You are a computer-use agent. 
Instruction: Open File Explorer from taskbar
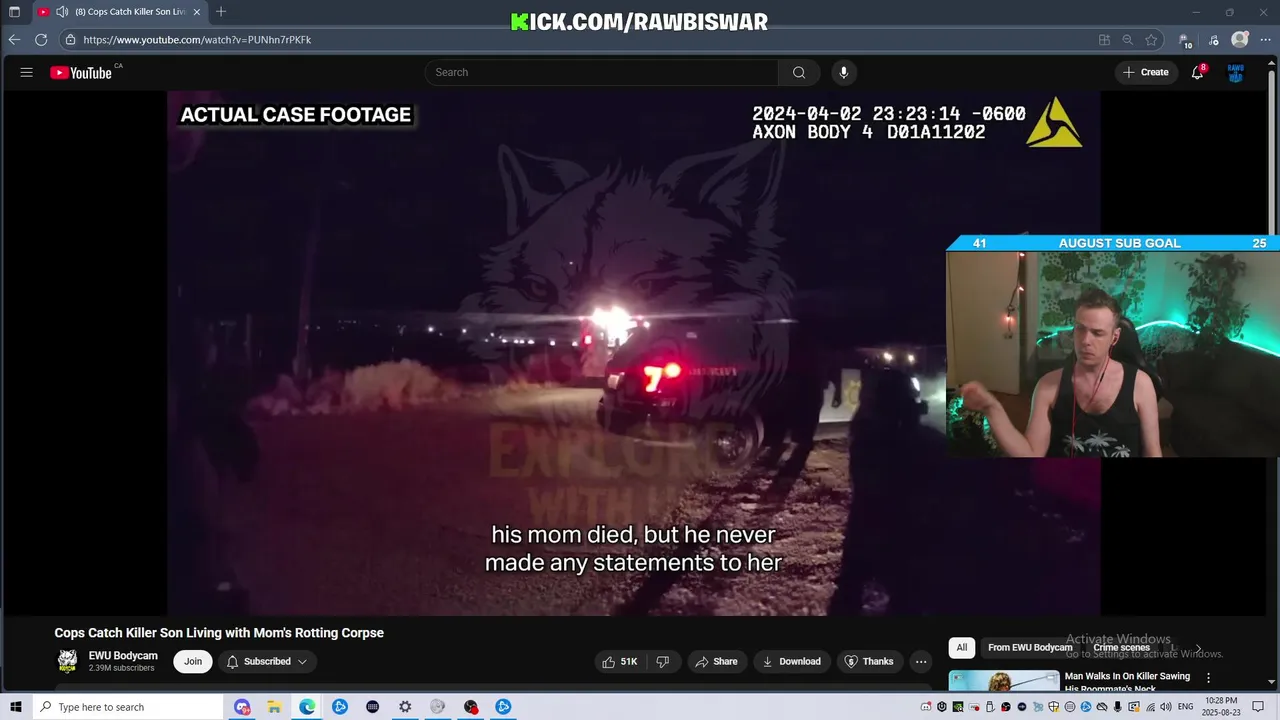point(274,707)
